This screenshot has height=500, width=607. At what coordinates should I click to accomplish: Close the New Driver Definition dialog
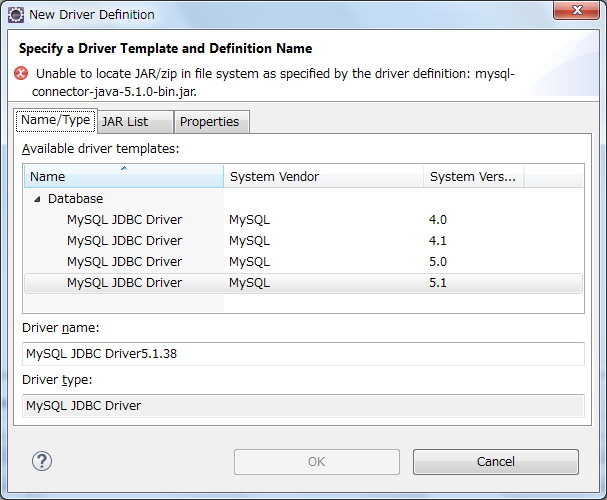pos(576,10)
